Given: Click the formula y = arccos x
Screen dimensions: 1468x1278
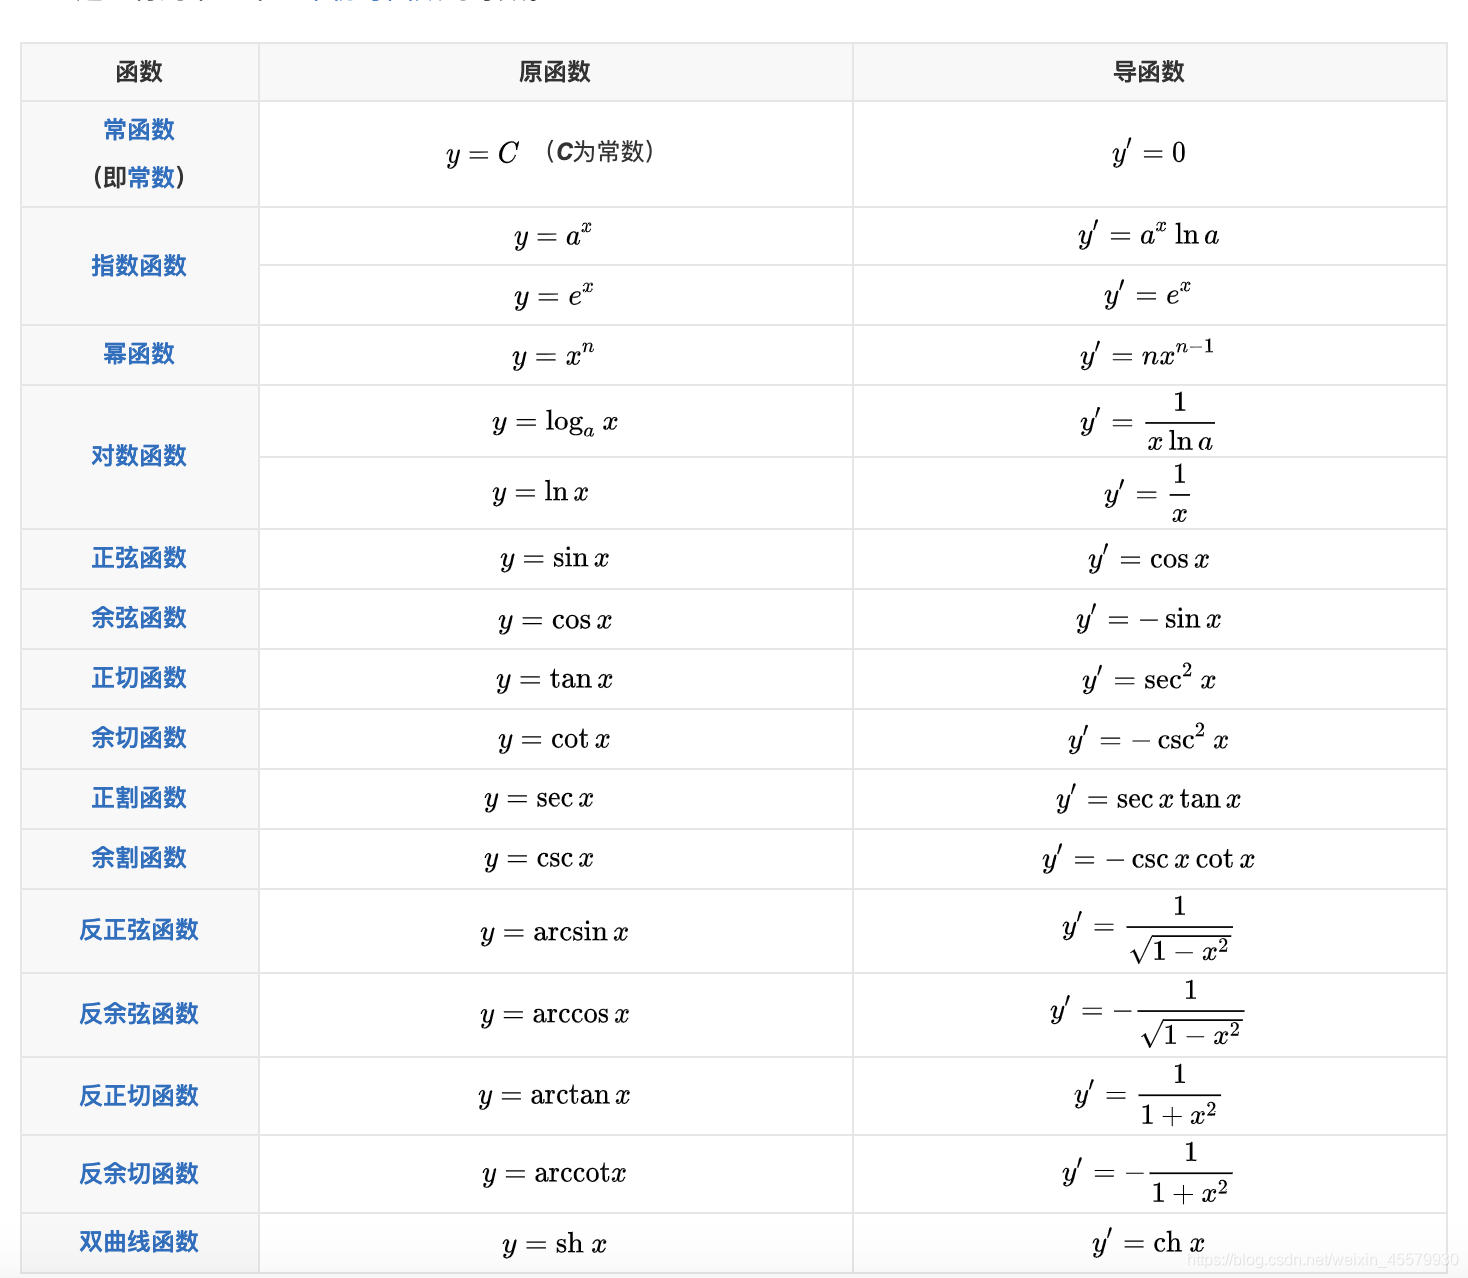Looking at the screenshot, I should (x=555, y=1015).
